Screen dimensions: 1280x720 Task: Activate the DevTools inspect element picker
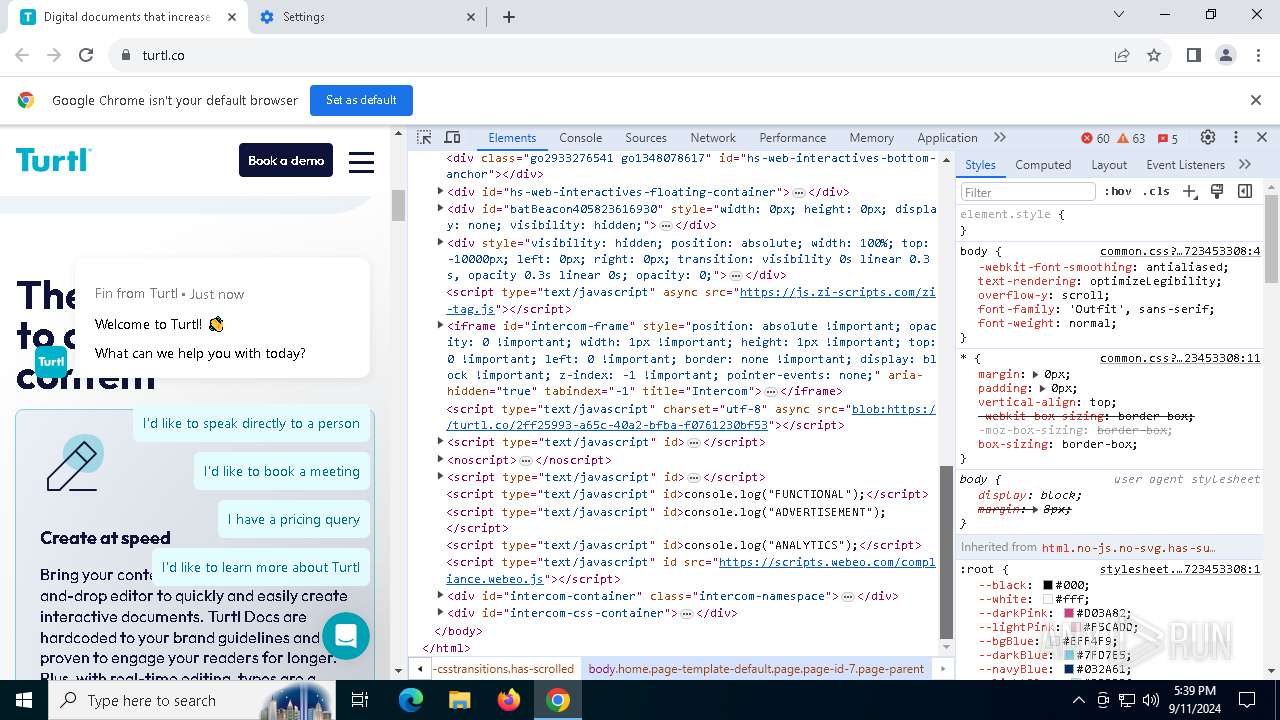pyautogui.click(x=425, y=138)
